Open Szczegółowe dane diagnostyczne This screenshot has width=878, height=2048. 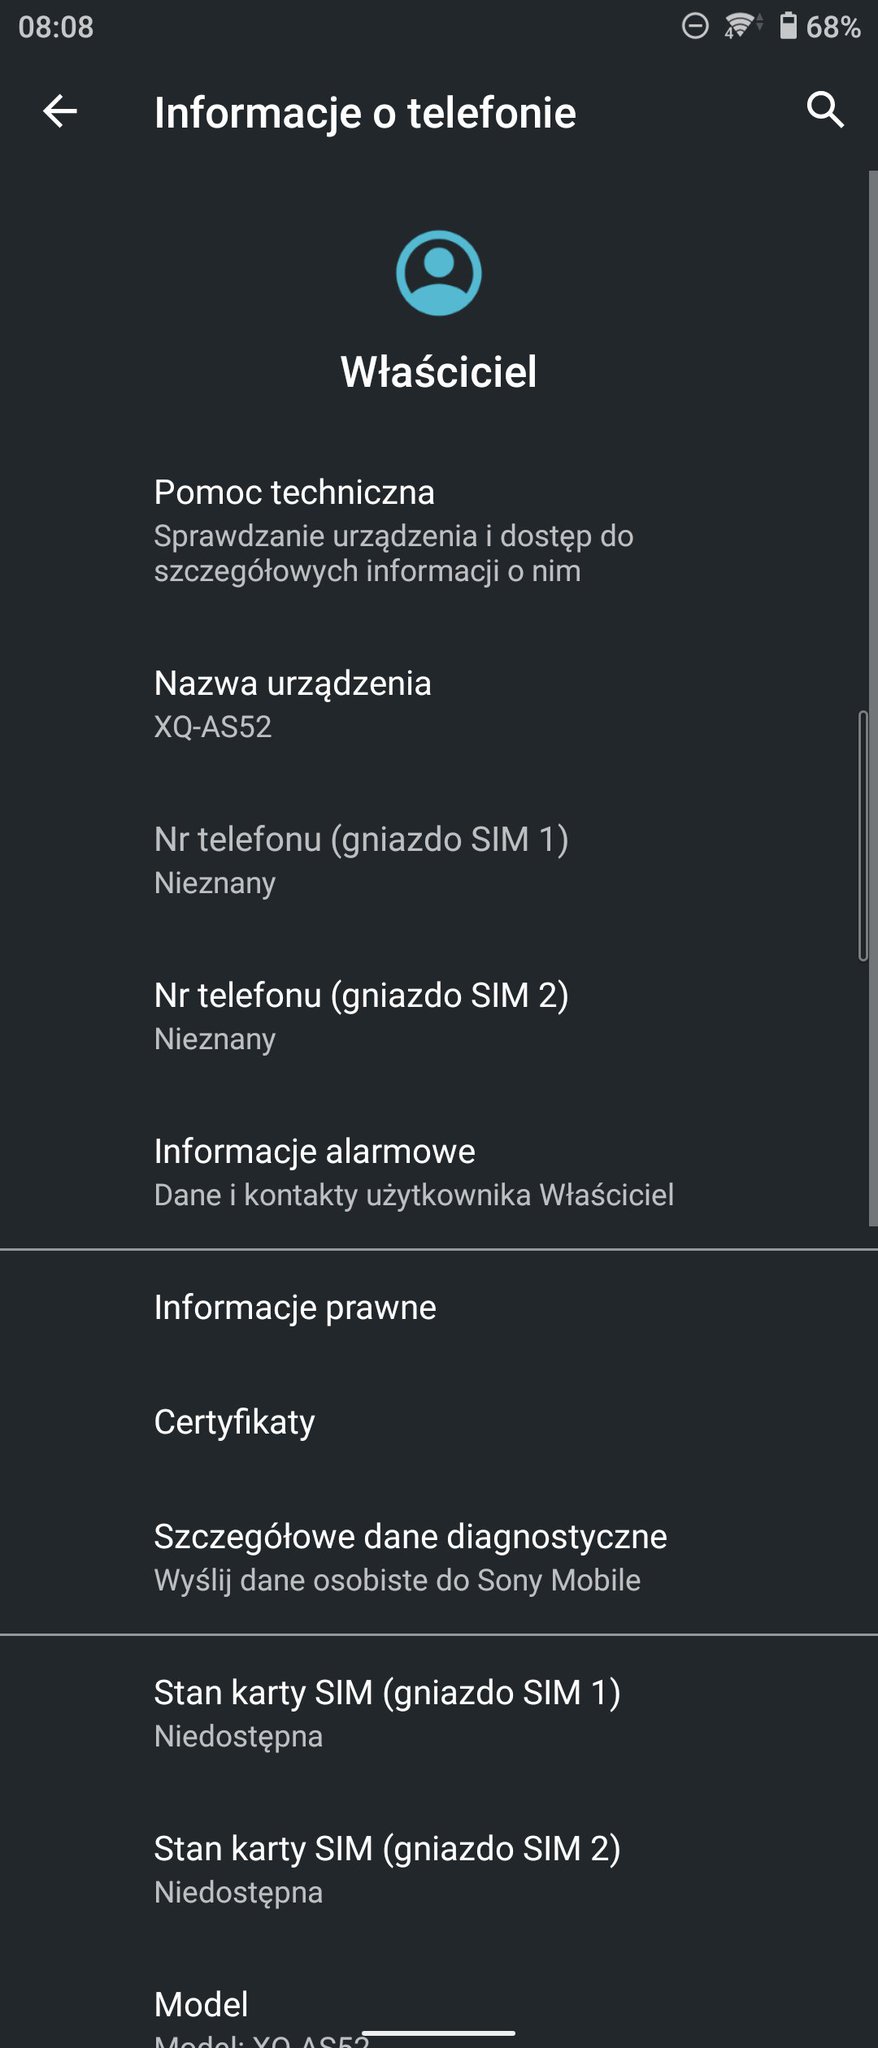pyautogui.click(x=439, y=1556)
